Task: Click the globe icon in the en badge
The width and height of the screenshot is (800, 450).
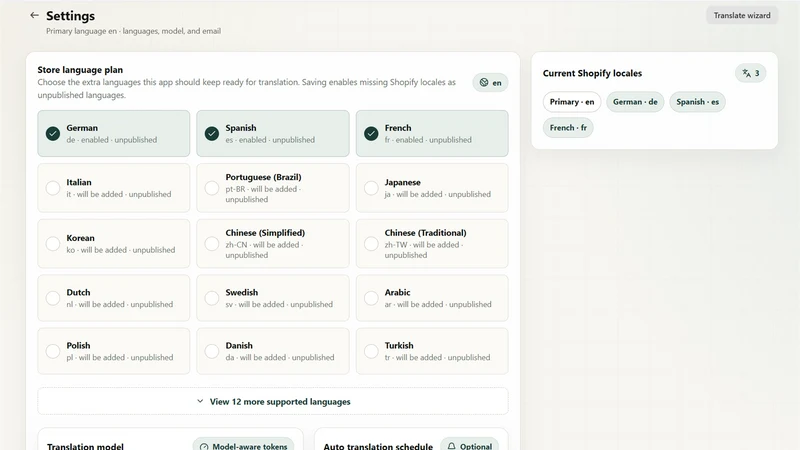Action: 484,82
